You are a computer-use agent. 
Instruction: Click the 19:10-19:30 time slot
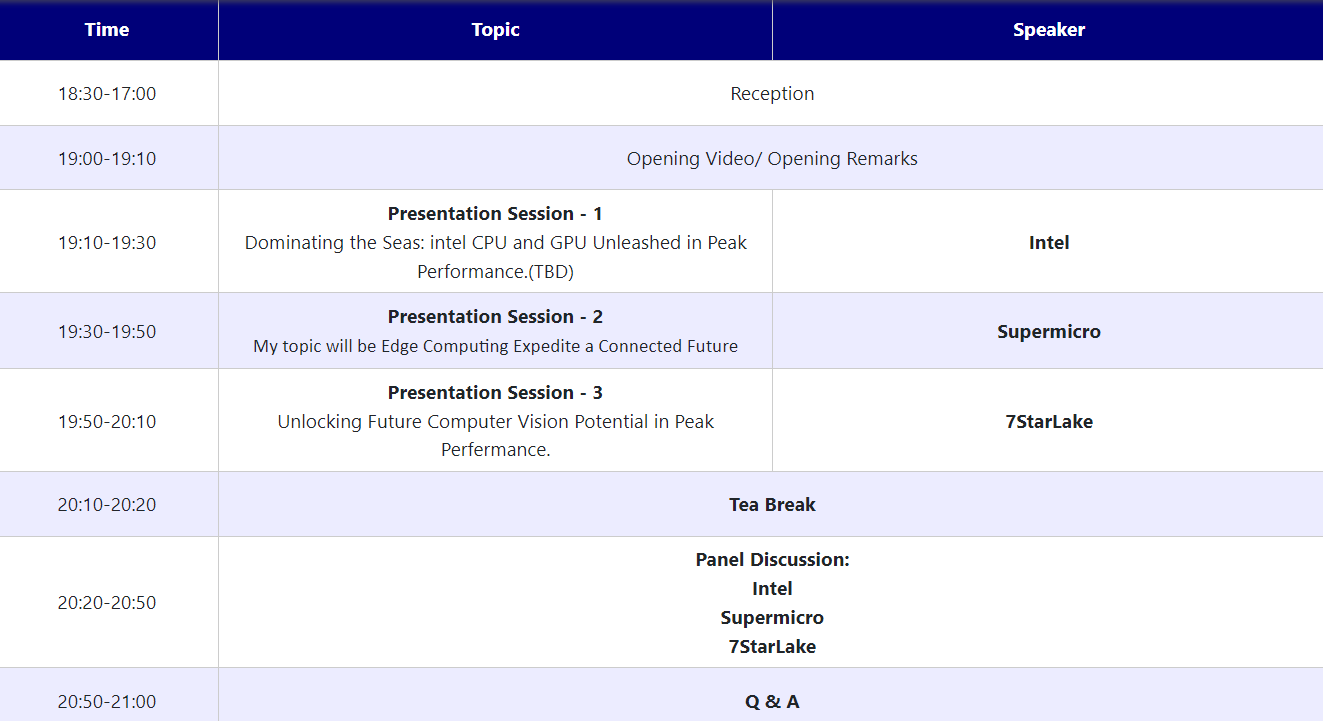click(107, 243)
